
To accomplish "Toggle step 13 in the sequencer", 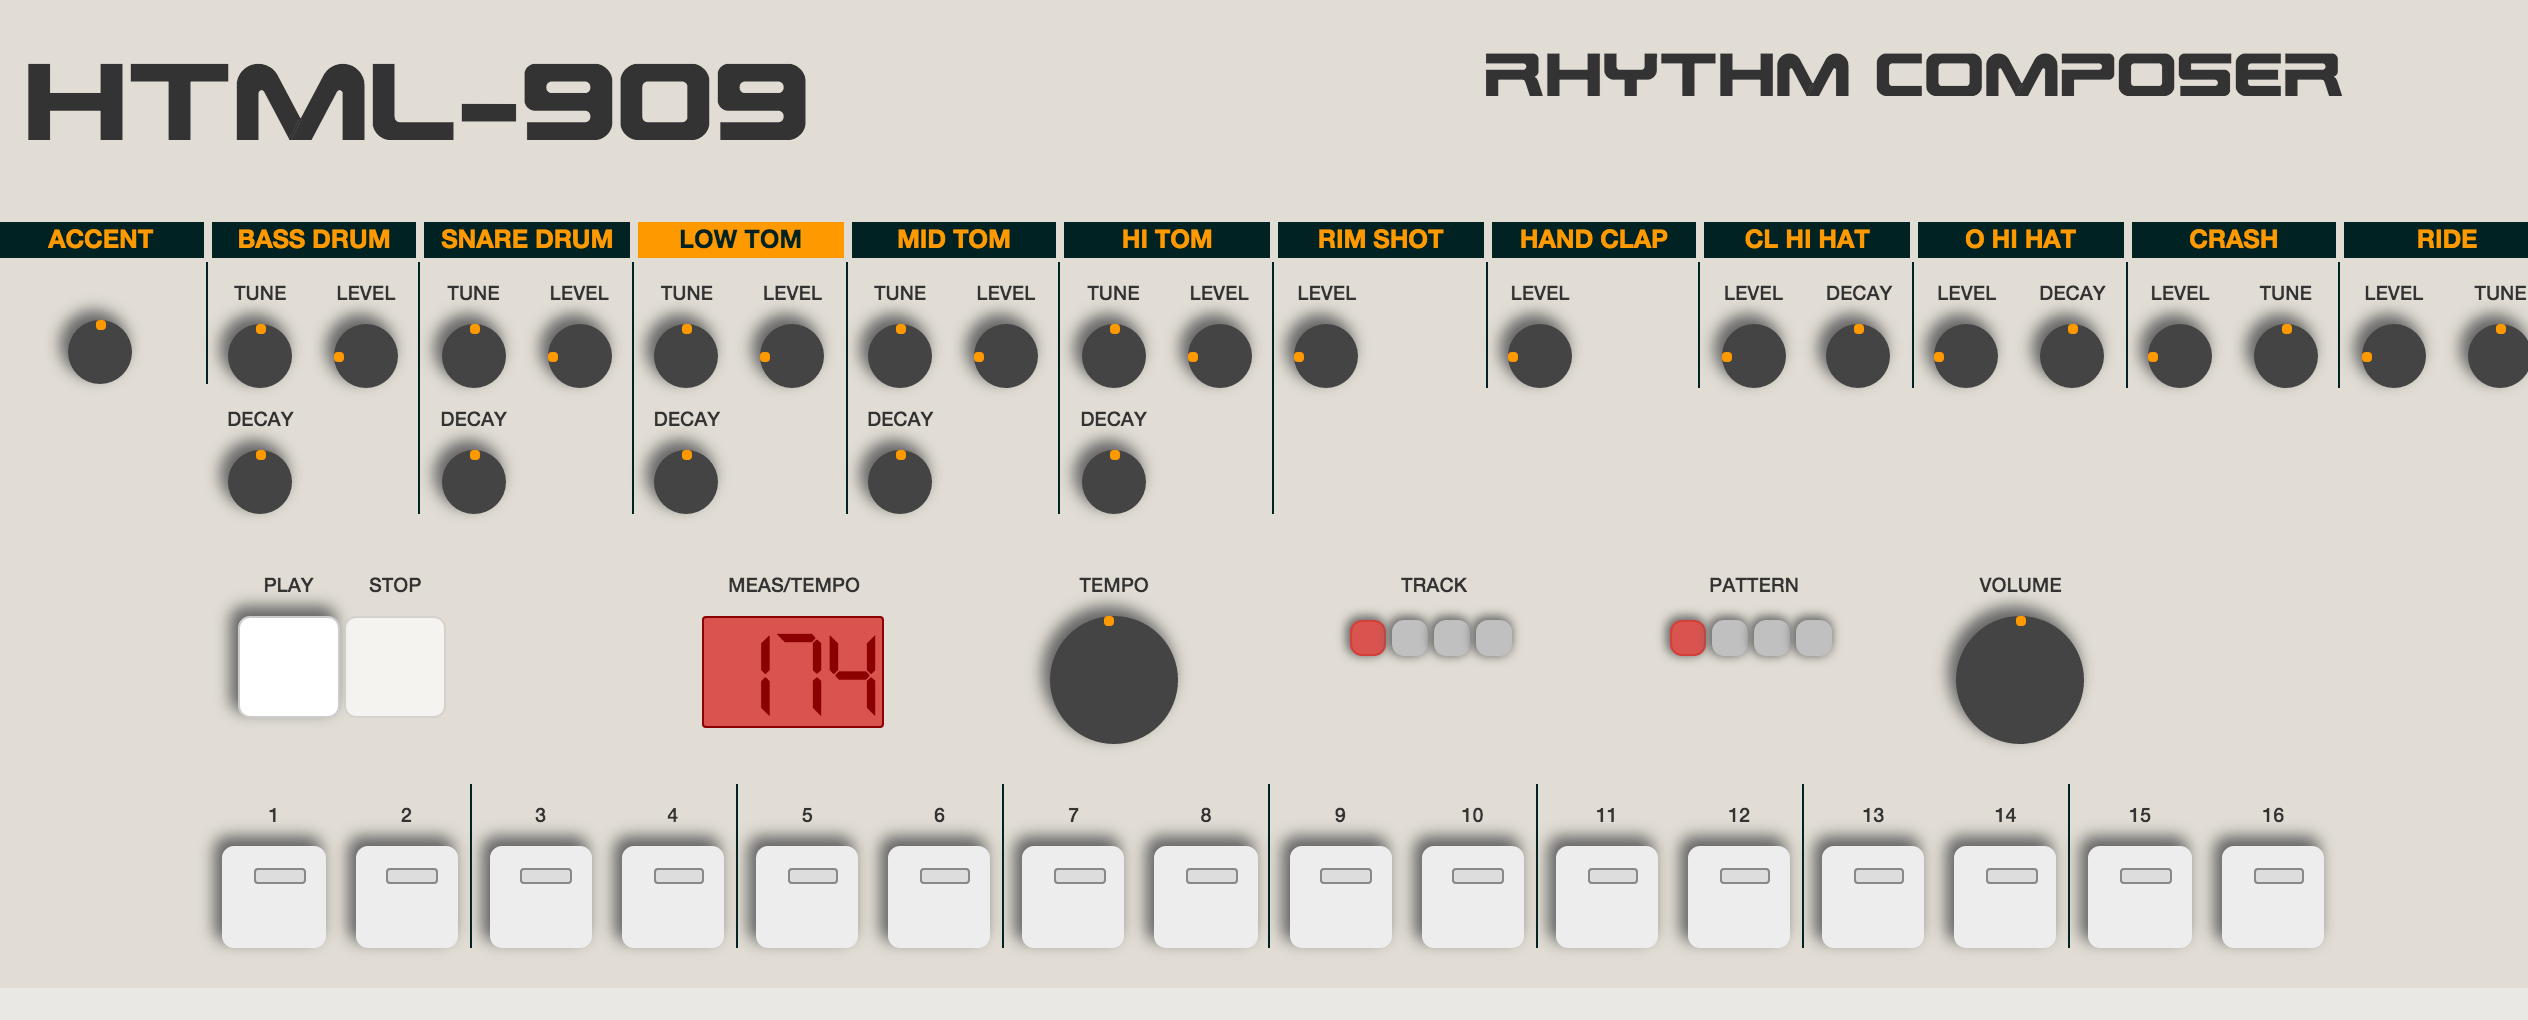I will [1873, 897].
